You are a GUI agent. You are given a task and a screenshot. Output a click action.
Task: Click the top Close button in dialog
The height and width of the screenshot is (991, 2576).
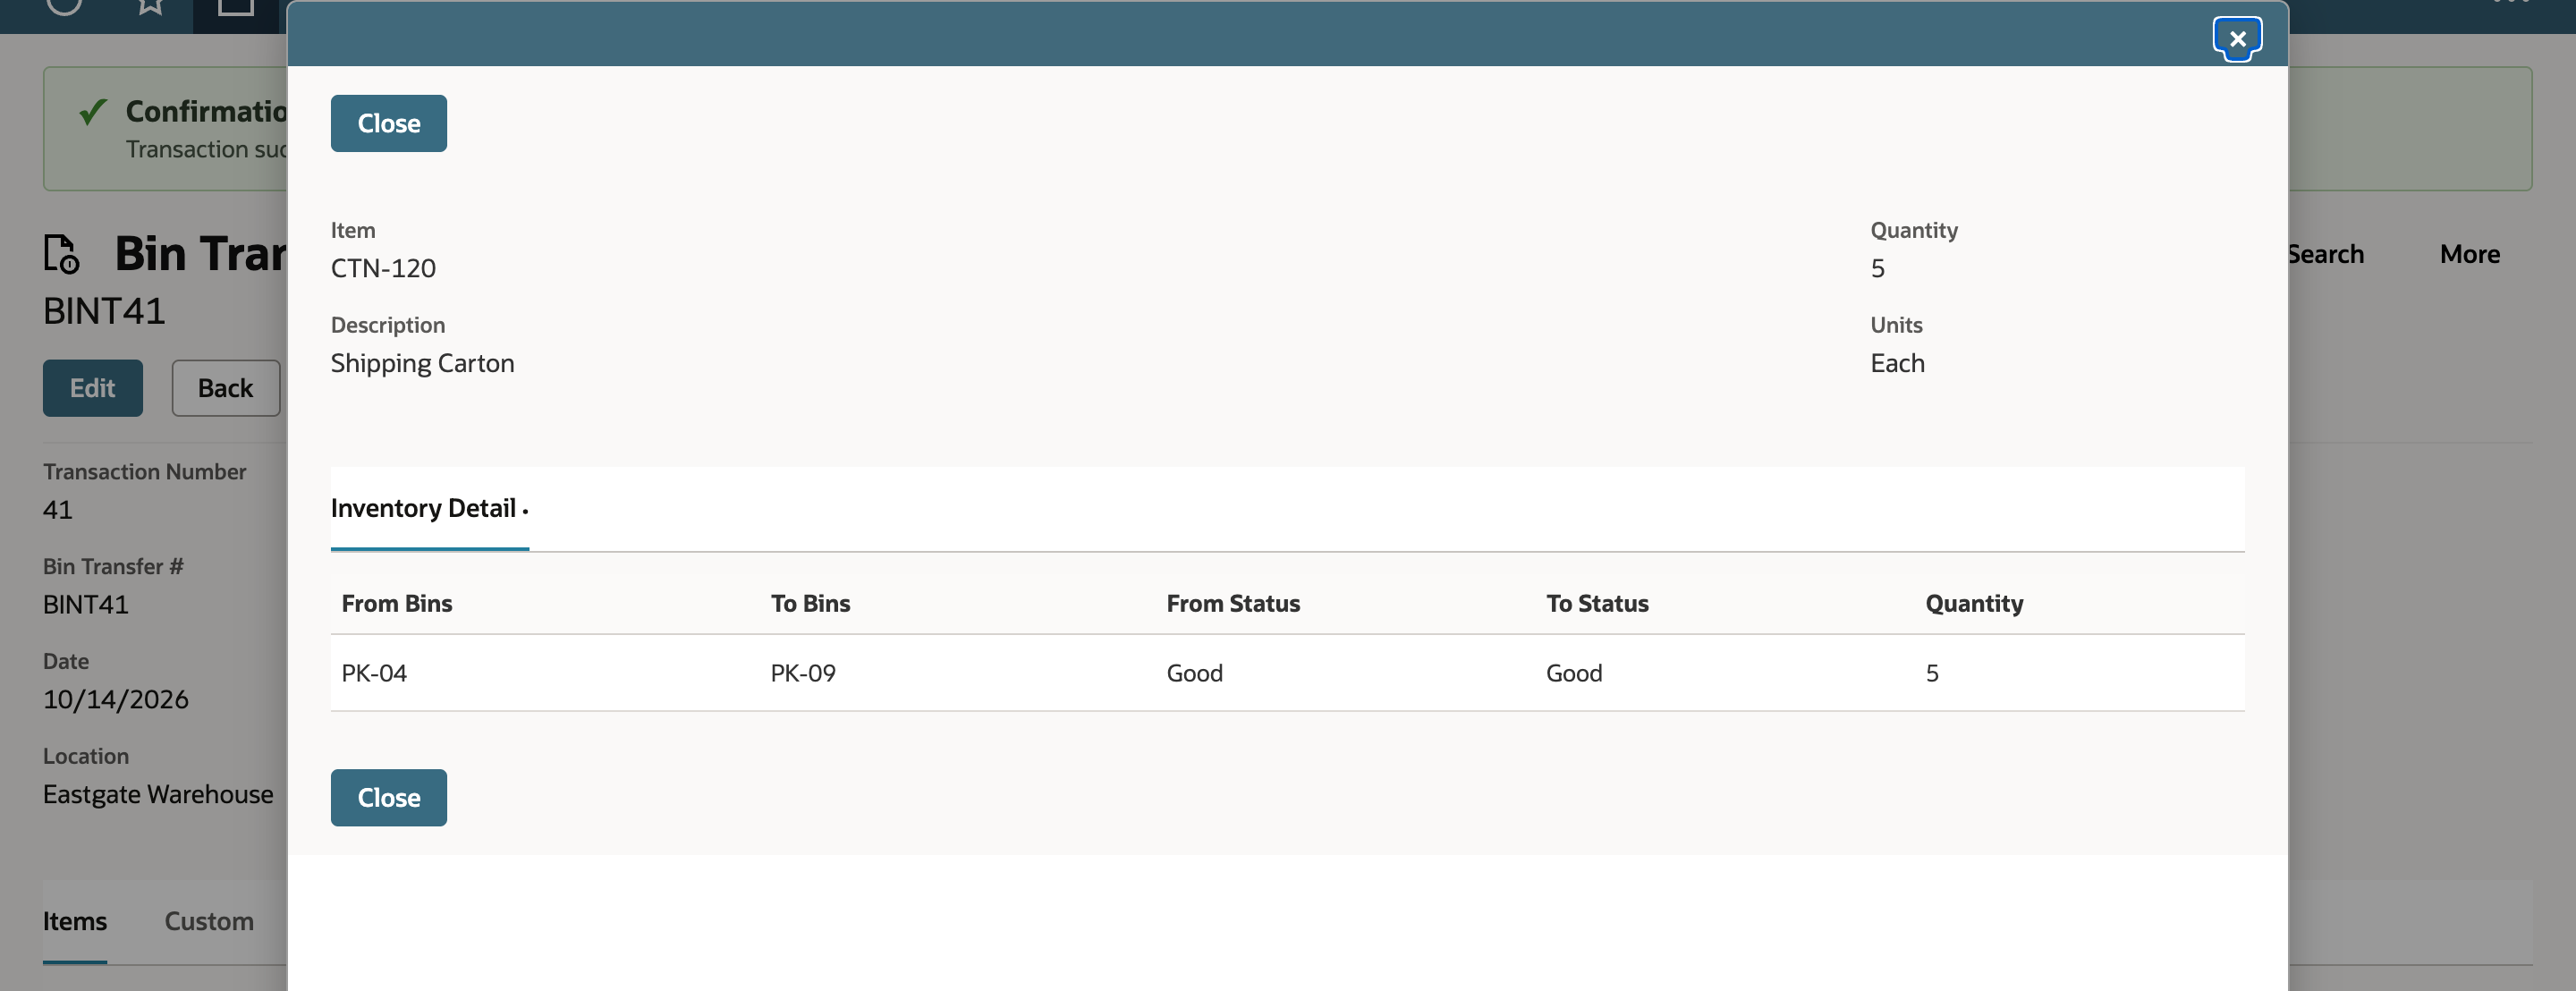tap(389, 123)
